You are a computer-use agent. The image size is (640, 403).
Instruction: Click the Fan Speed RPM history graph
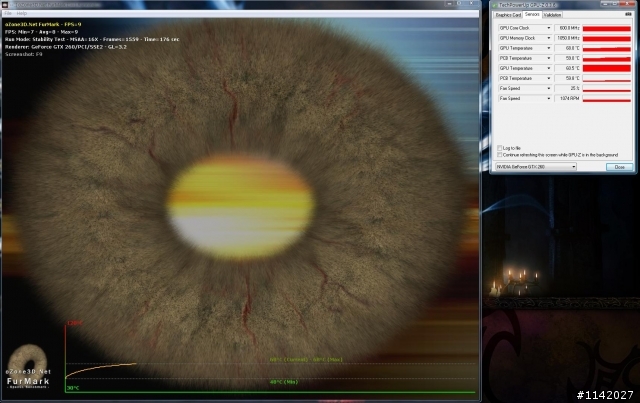(607, 98)
